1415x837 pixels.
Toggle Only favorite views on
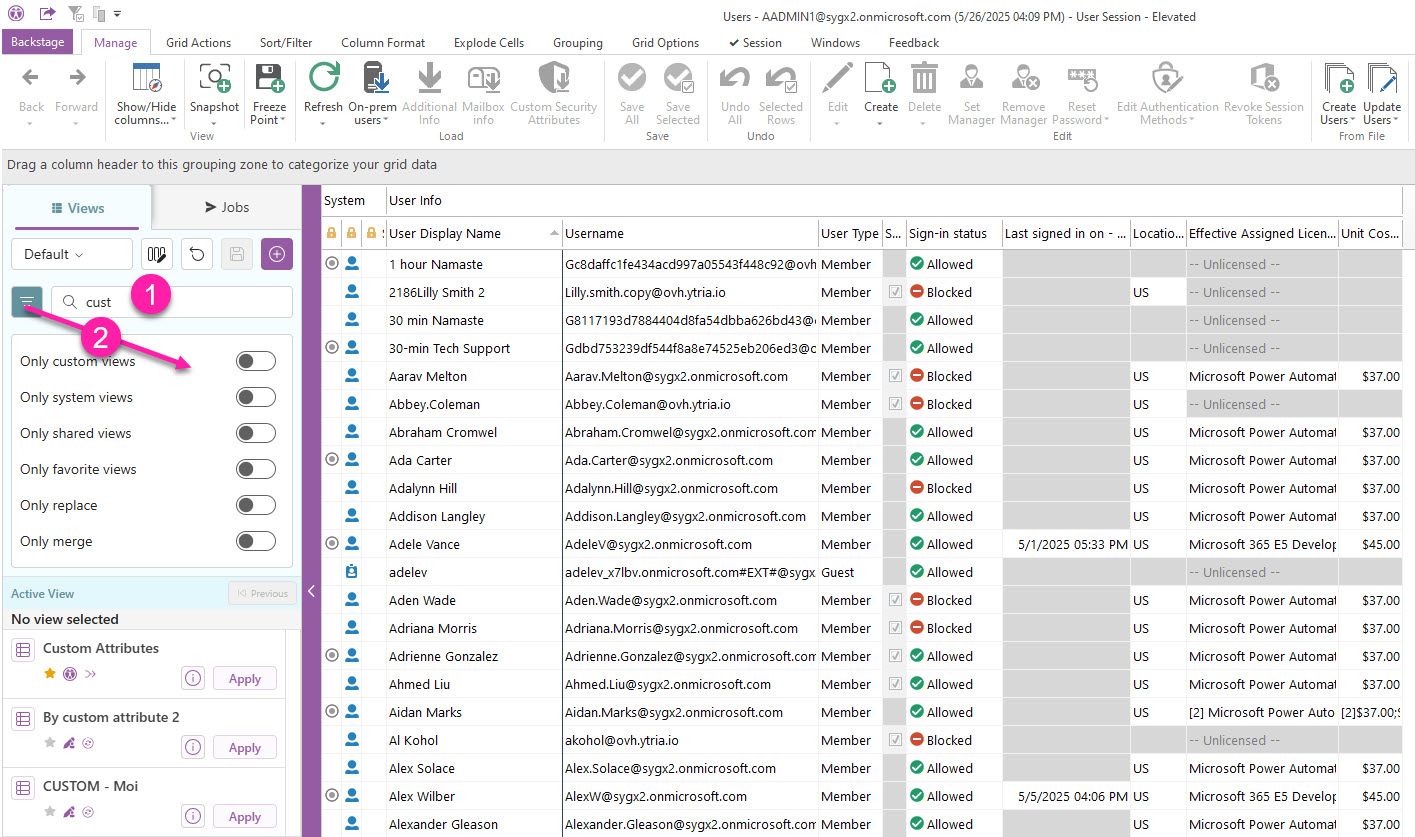(255, 469)
